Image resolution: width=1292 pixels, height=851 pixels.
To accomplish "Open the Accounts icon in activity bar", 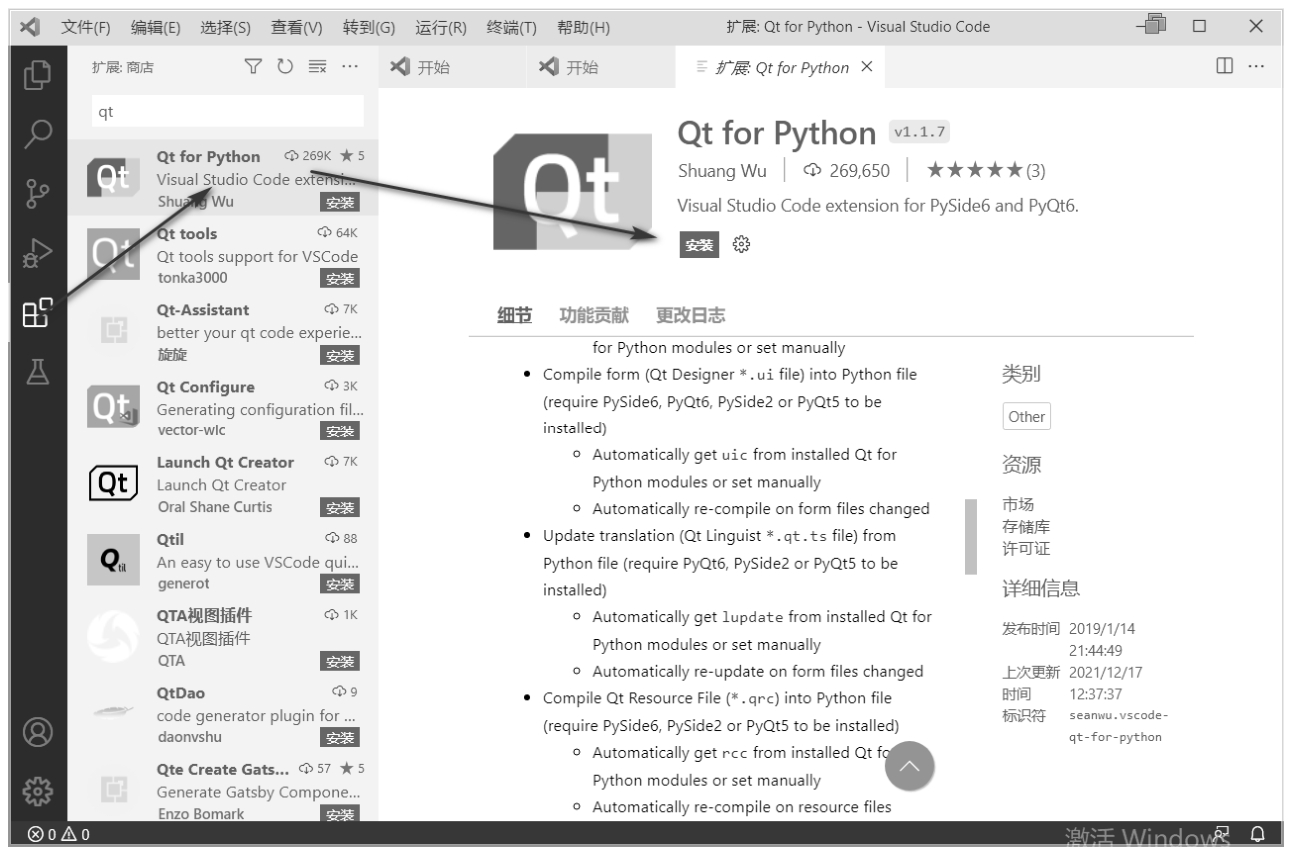I will coord(38,734).
